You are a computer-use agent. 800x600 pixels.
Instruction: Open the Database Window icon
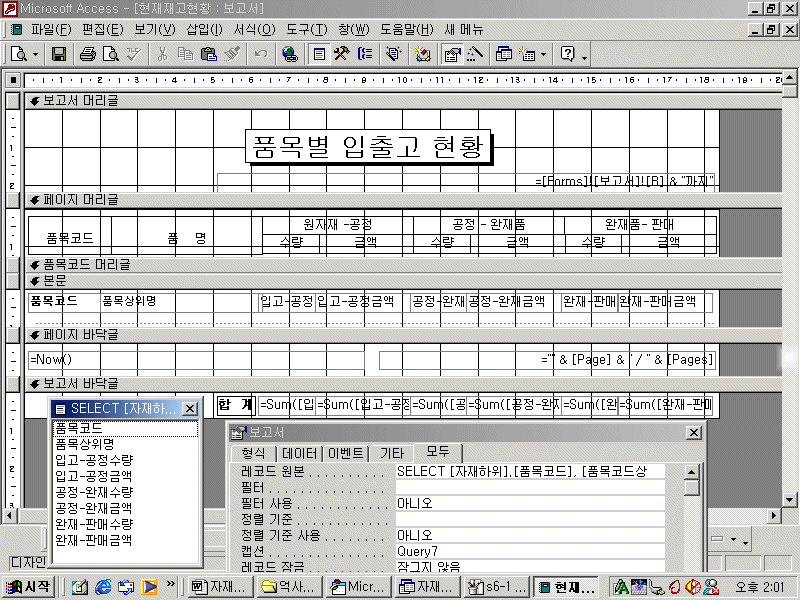(x=504, y=54)
